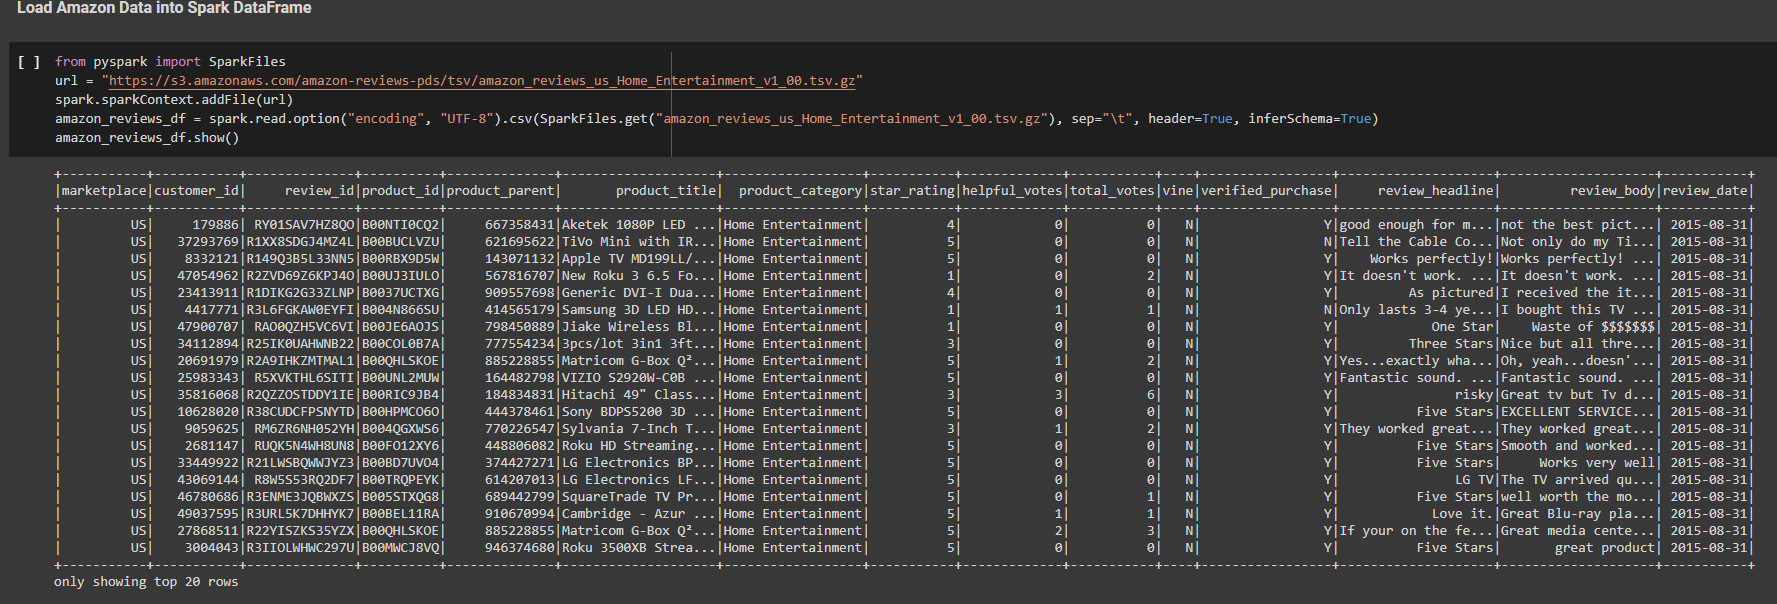The width and height of the screenshot is (1777, 604).
Task: Select product_parent 567816707
Action: click(x=519, y=276)
